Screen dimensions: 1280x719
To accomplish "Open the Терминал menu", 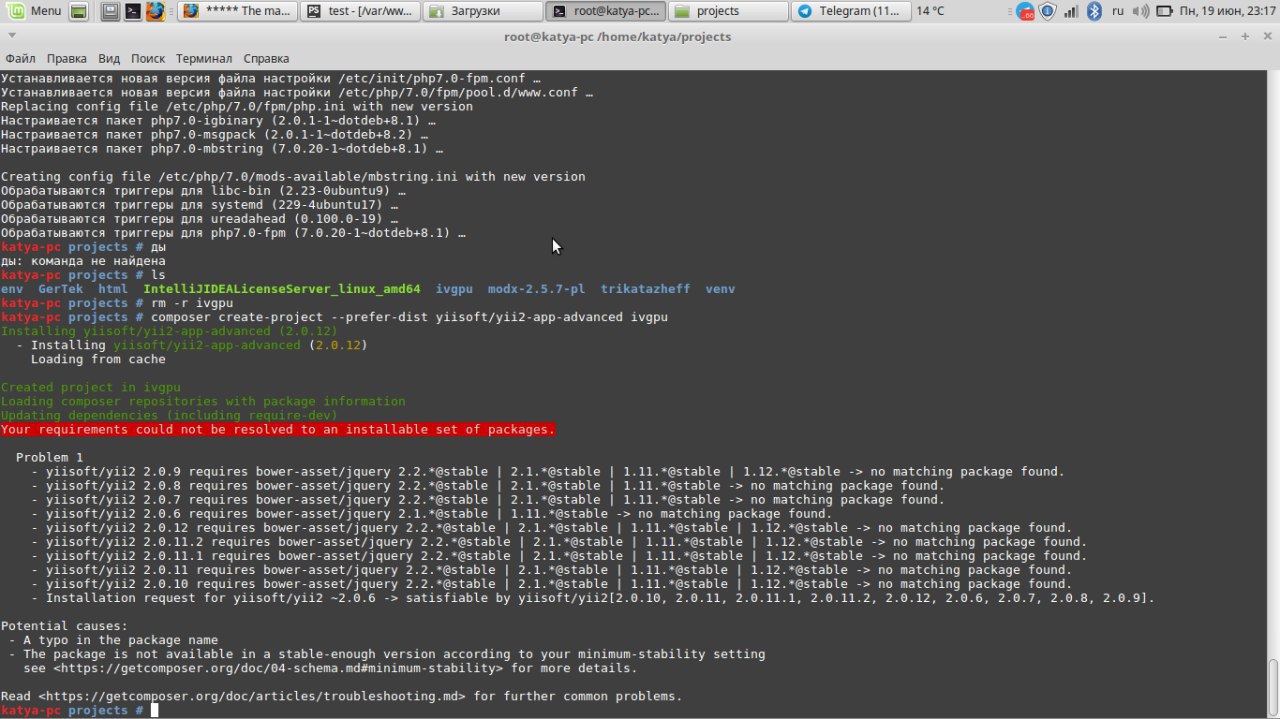I will coord(204,59).
